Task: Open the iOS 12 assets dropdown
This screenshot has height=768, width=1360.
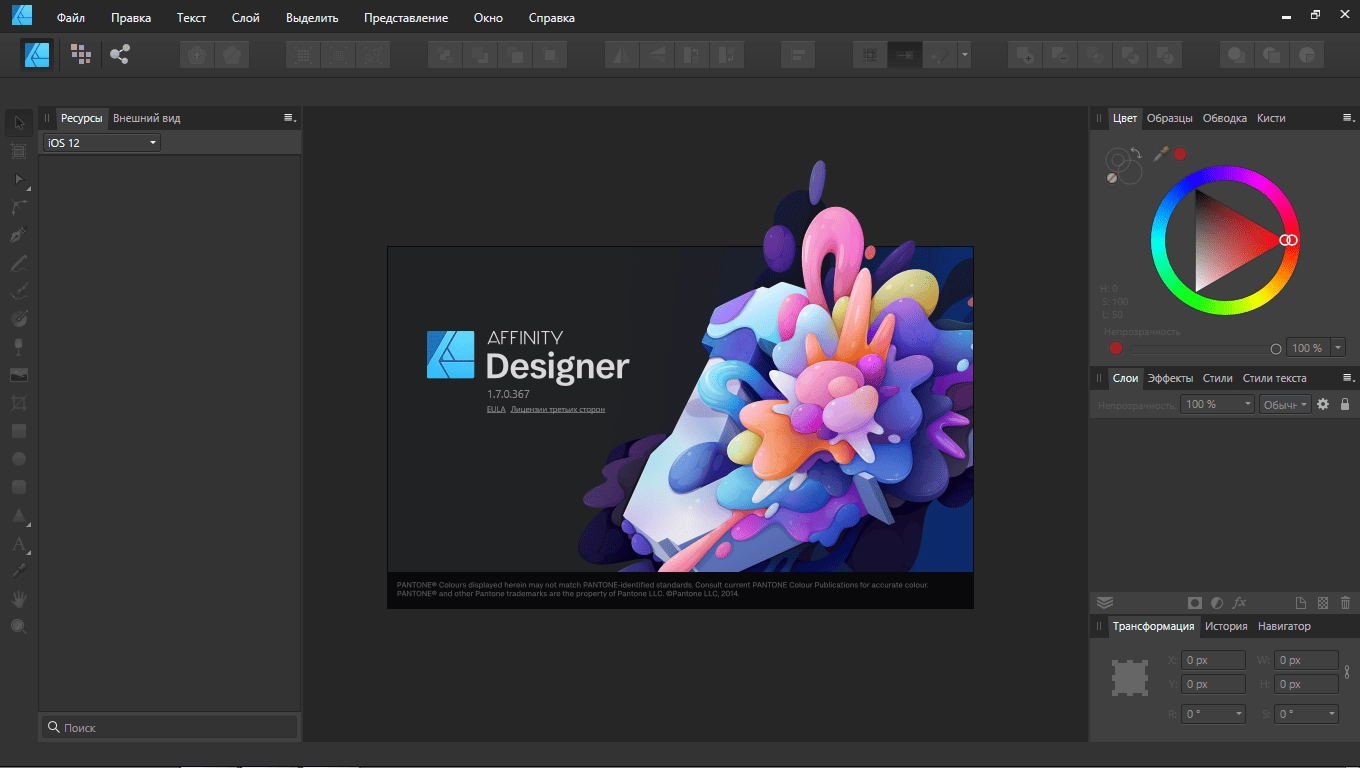Action: [x=102, y=143]
